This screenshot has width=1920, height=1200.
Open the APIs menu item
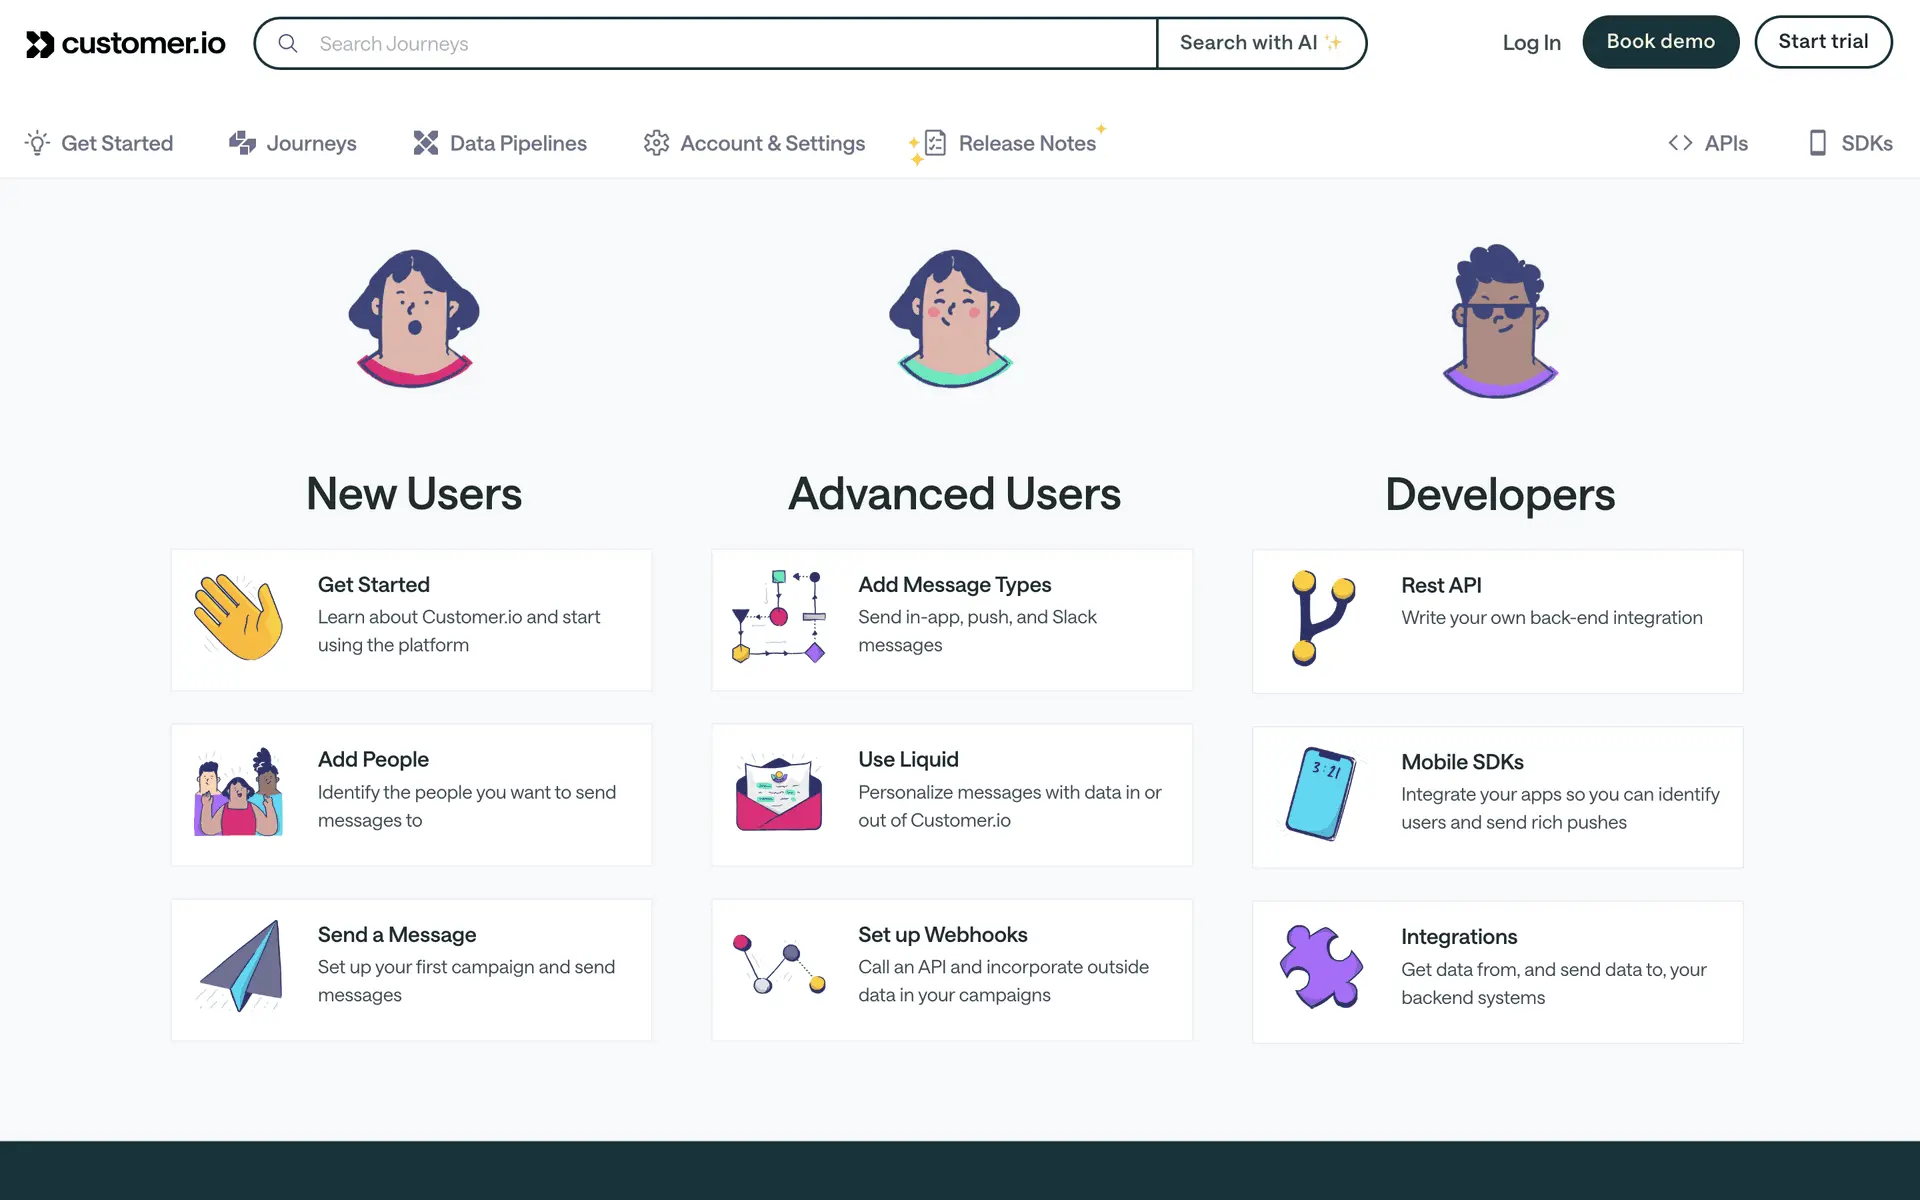point(1708,143)
